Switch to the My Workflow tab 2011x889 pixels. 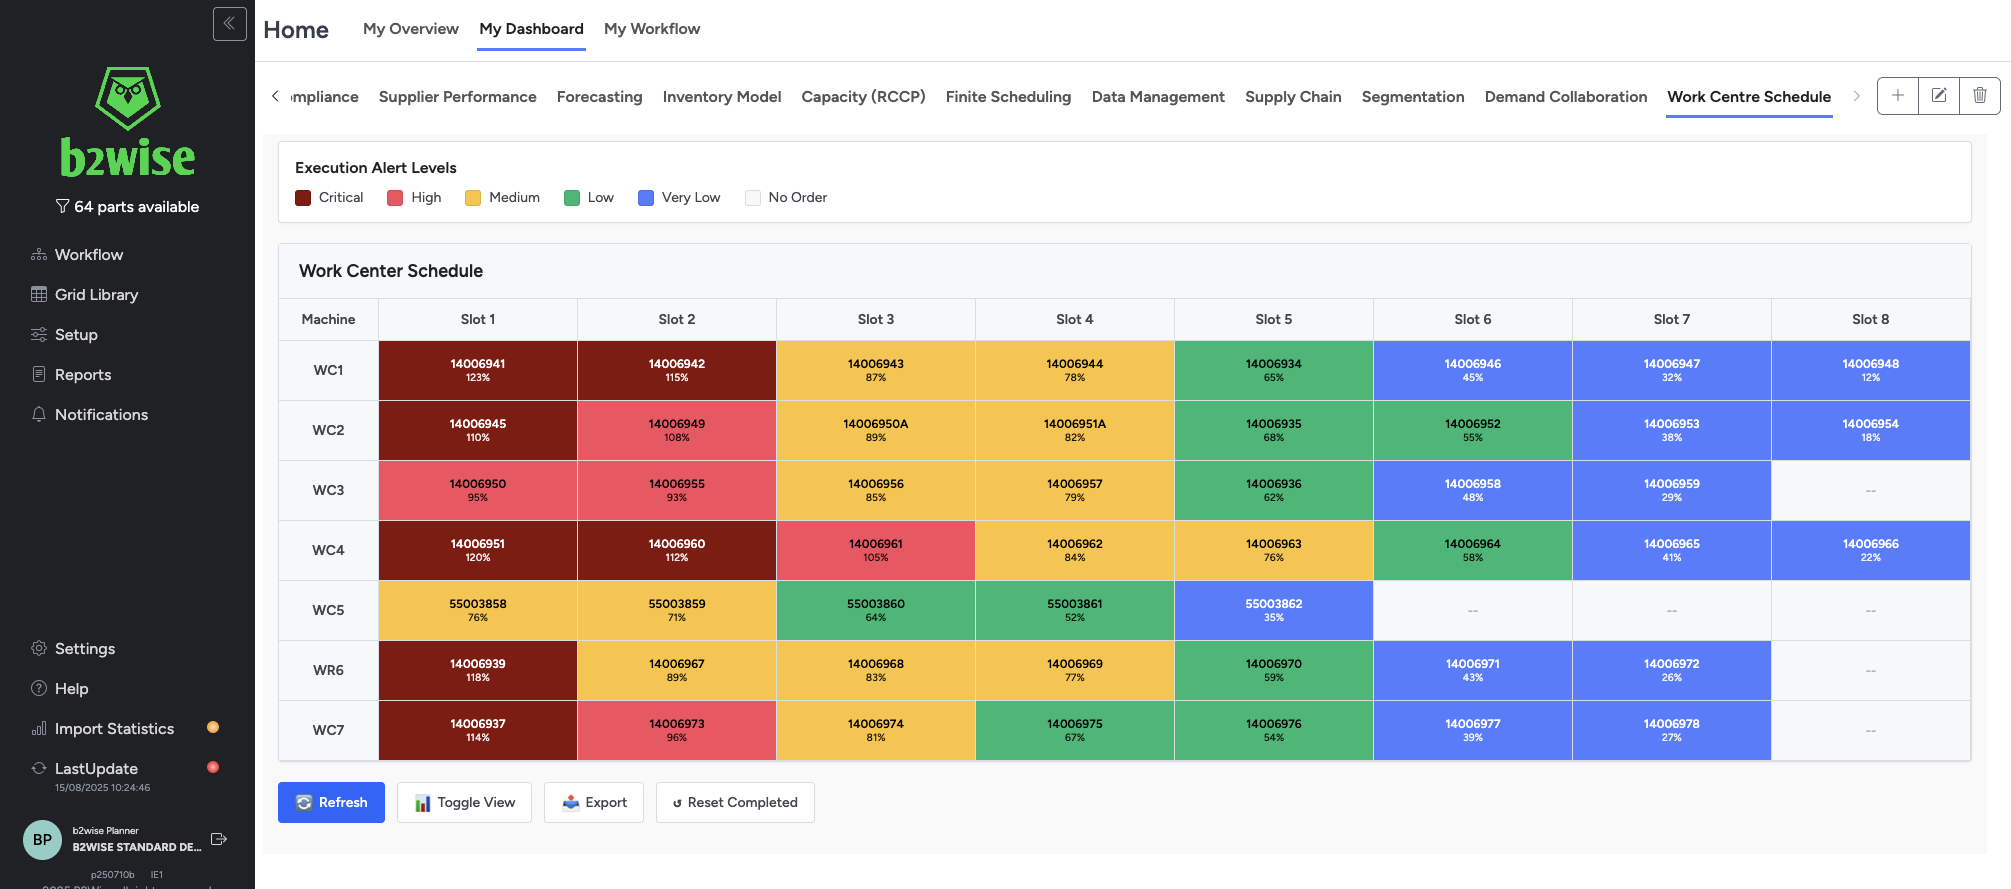[x=651, y=29]
